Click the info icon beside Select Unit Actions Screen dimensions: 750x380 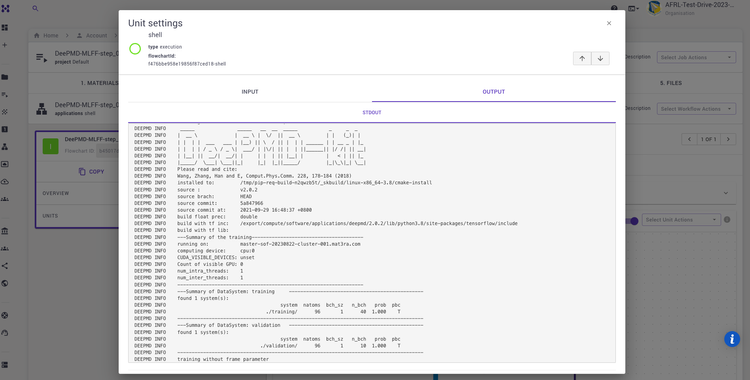[x=727, y=220]
